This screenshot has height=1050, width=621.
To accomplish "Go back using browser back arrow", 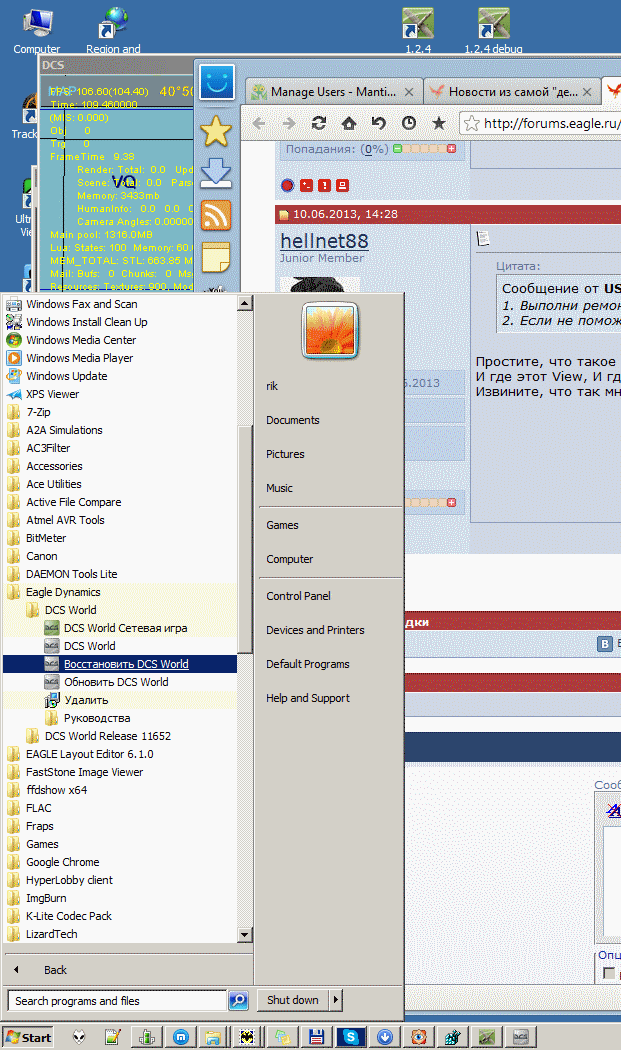I will pyautogui.click(x=259, y=123).
